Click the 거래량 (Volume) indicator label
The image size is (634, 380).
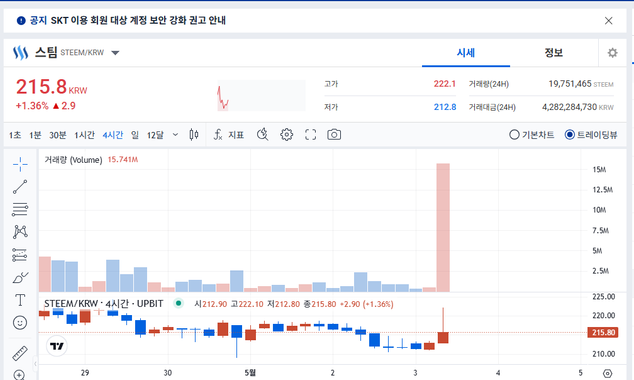point(73,160)
